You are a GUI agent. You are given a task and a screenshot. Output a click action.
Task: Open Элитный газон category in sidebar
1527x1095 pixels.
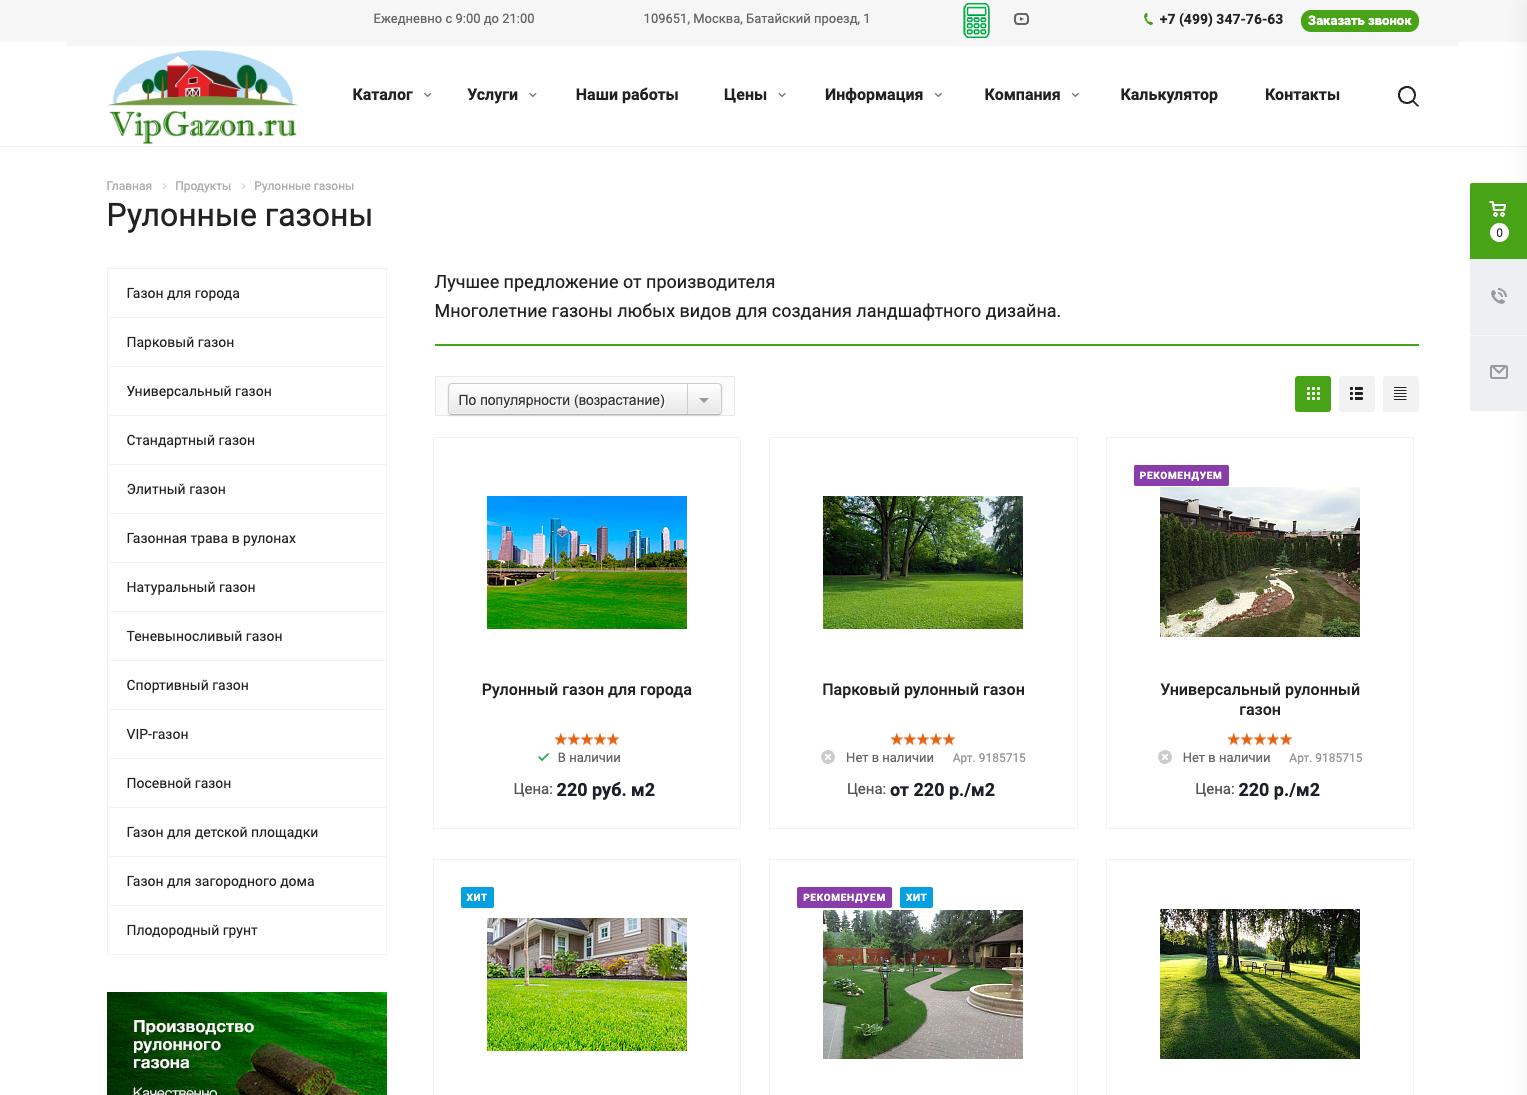point(176,489)
